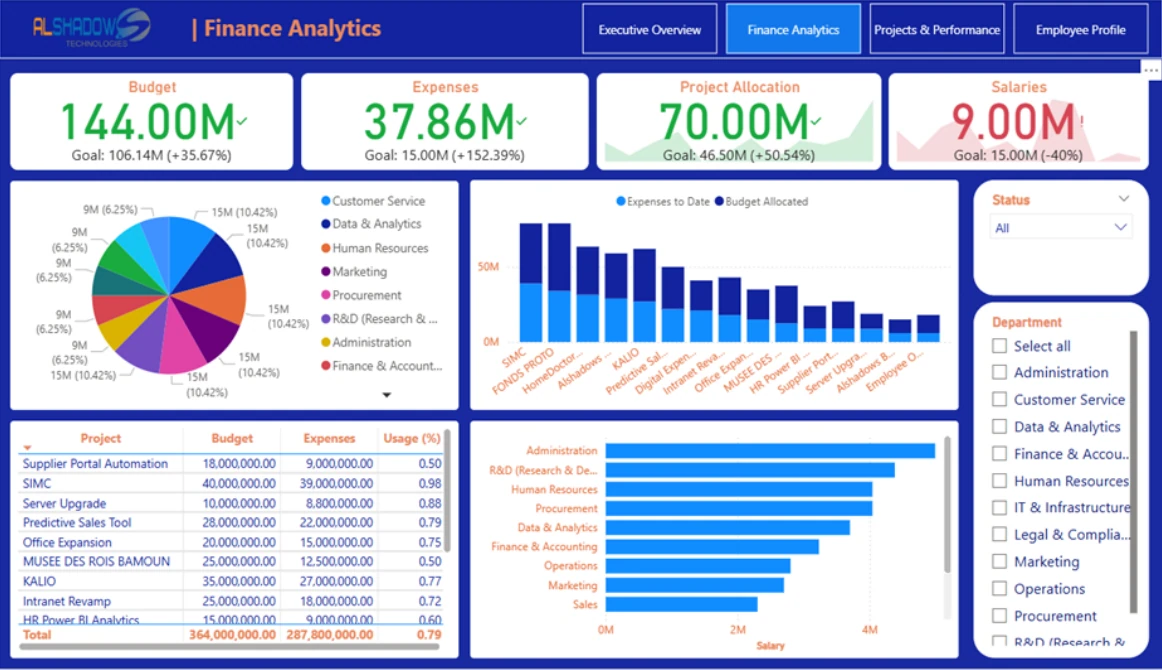Select the Intranet Revamp row

pyautogui.click(x=231, y=601)
